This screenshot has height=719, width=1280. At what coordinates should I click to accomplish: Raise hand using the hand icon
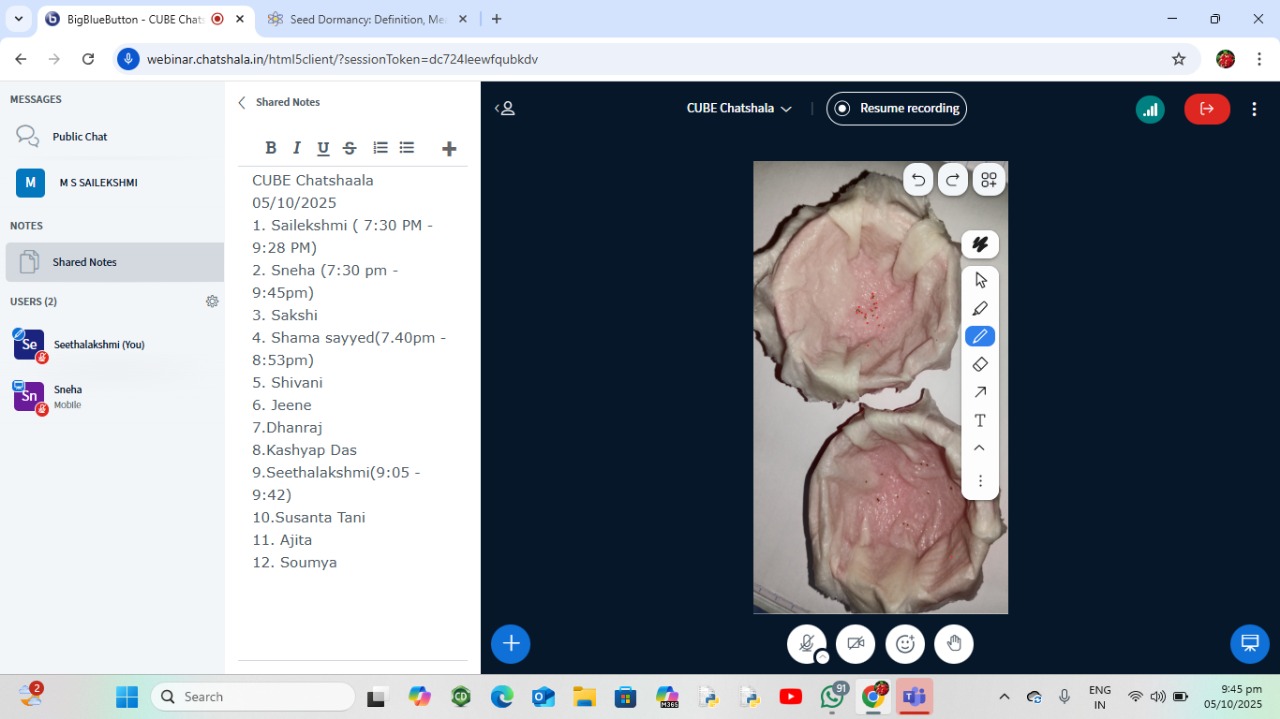(954, 643)
